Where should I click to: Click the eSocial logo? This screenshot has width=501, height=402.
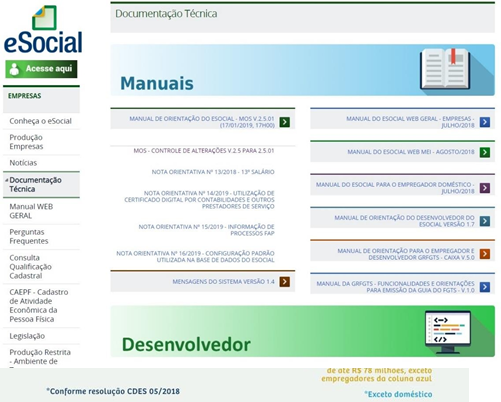tap(43, 30)
